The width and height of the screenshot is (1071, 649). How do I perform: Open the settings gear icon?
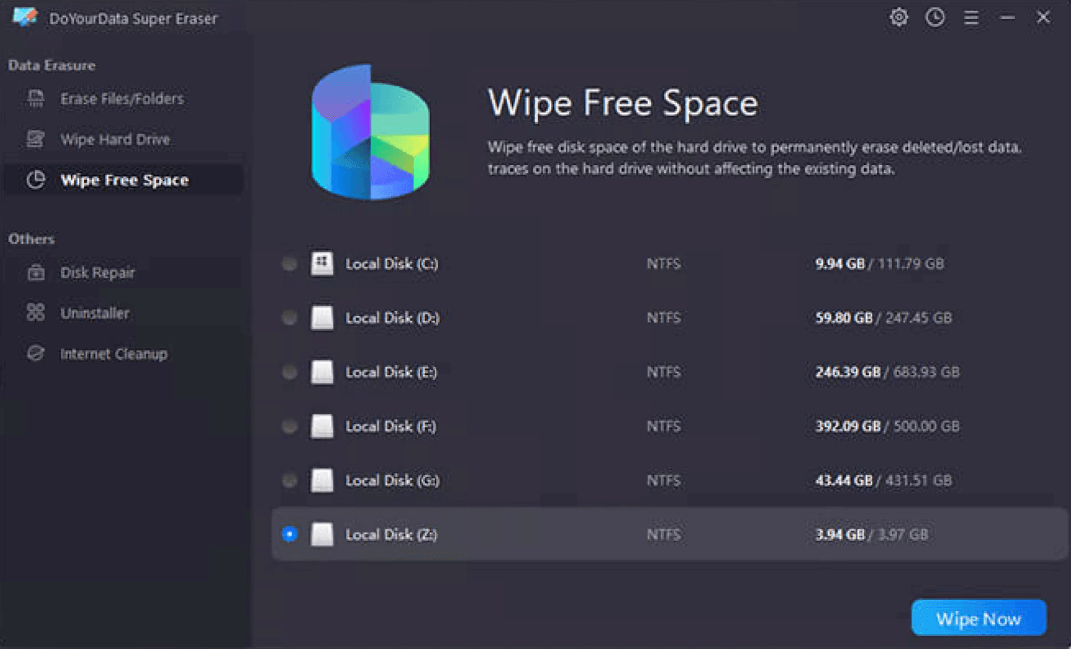[x=898, y=17]
